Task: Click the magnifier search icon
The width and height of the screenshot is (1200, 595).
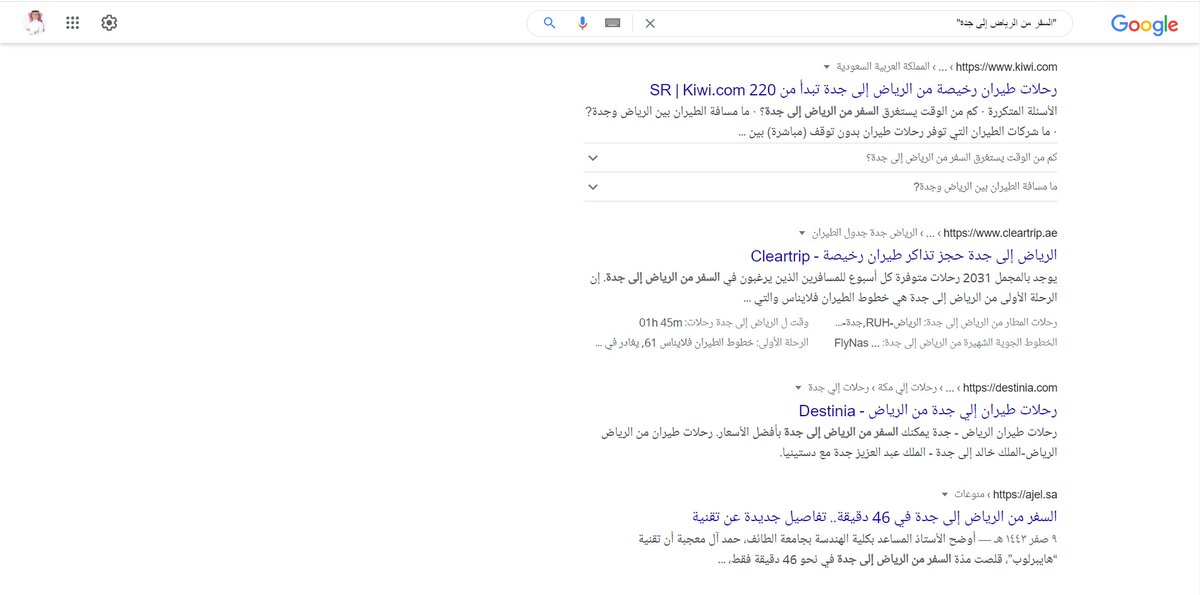Action: (549, 23)
